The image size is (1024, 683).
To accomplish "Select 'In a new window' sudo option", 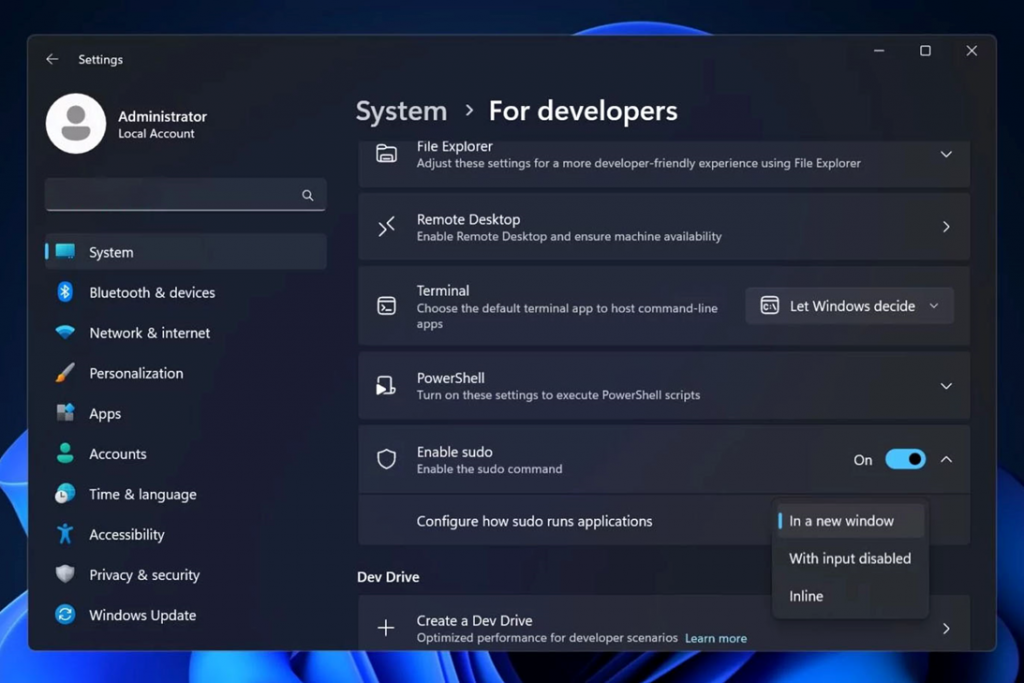I will point(850,520).
